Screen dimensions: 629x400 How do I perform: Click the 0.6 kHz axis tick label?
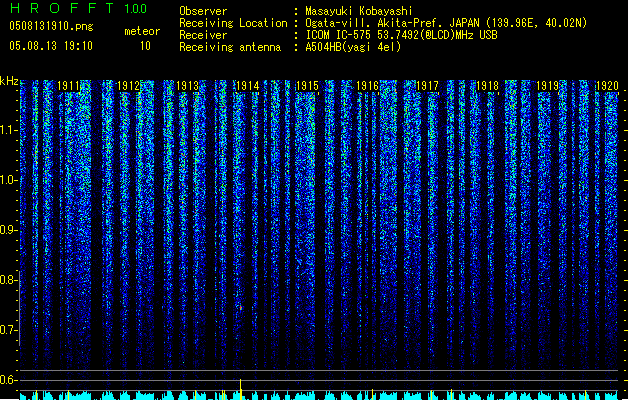click(x=8, y=380)
